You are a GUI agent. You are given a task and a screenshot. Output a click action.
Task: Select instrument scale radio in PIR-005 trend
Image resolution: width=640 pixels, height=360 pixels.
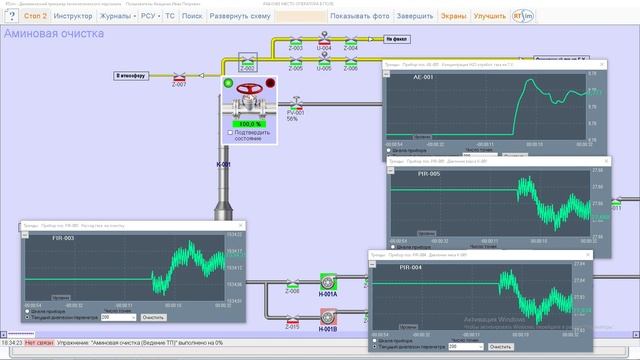393,247
